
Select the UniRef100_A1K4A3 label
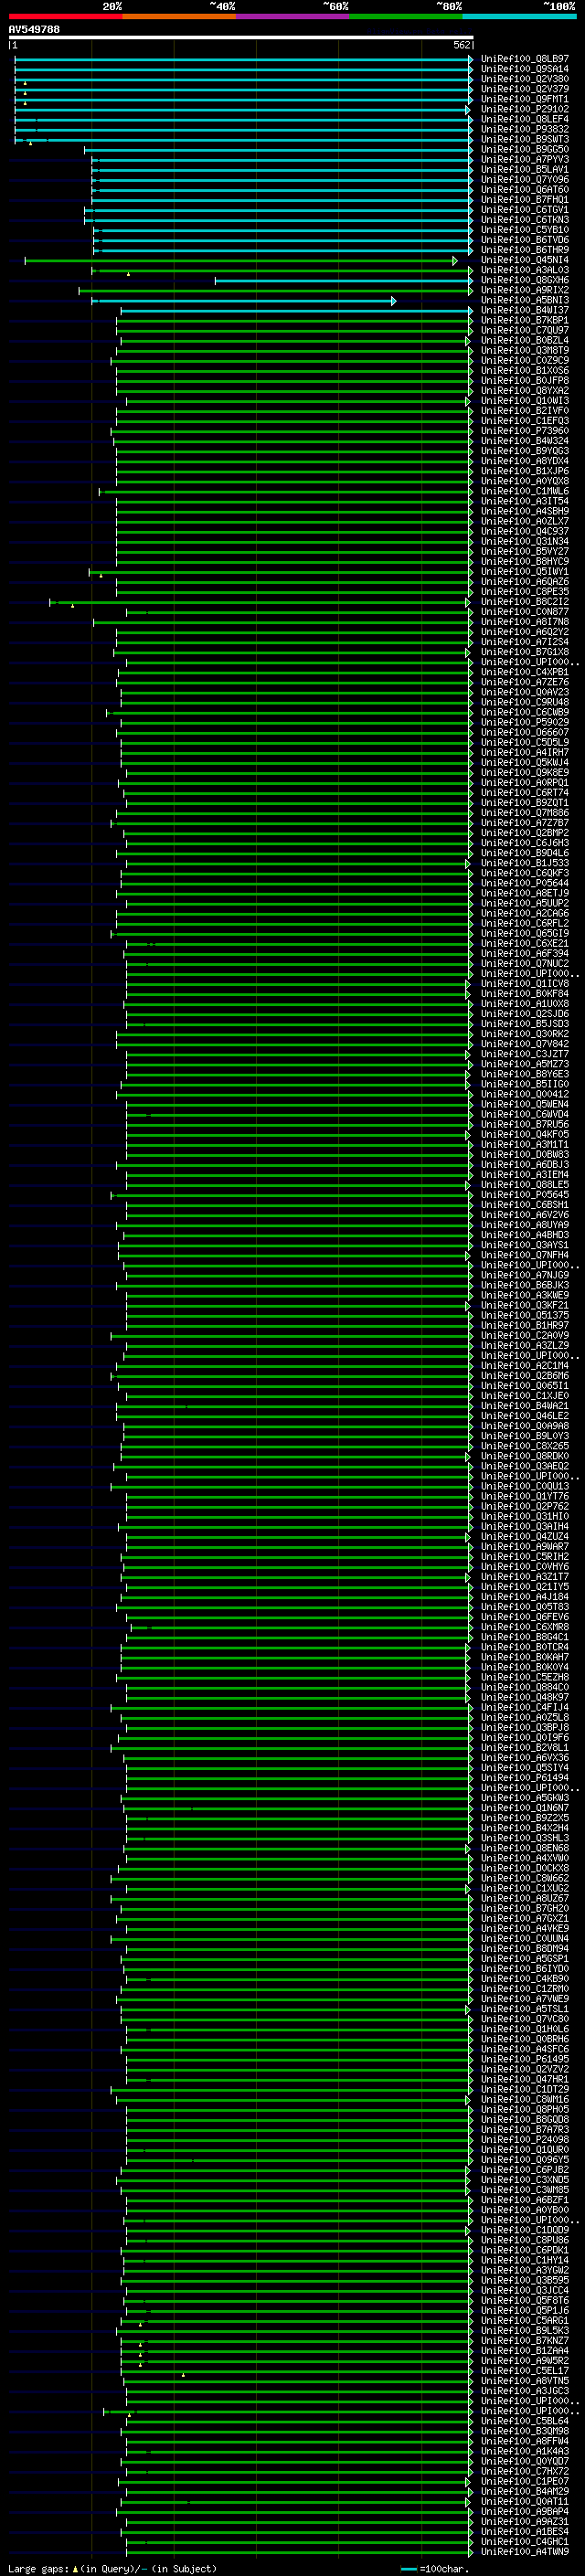click(524, 2451)
